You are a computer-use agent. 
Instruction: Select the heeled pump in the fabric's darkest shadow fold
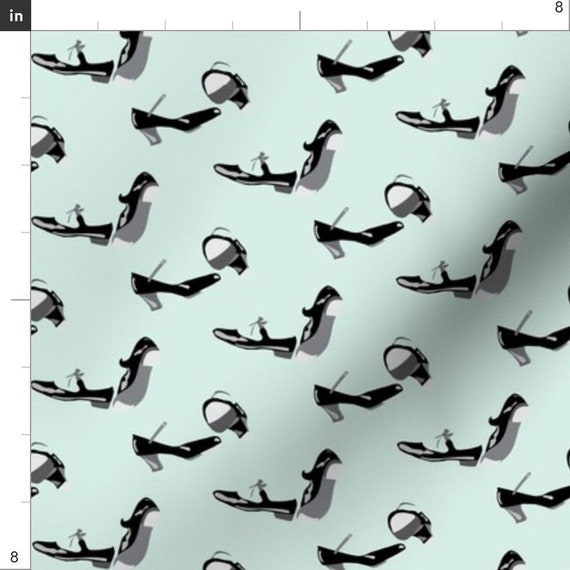click(x=533, y=338)
